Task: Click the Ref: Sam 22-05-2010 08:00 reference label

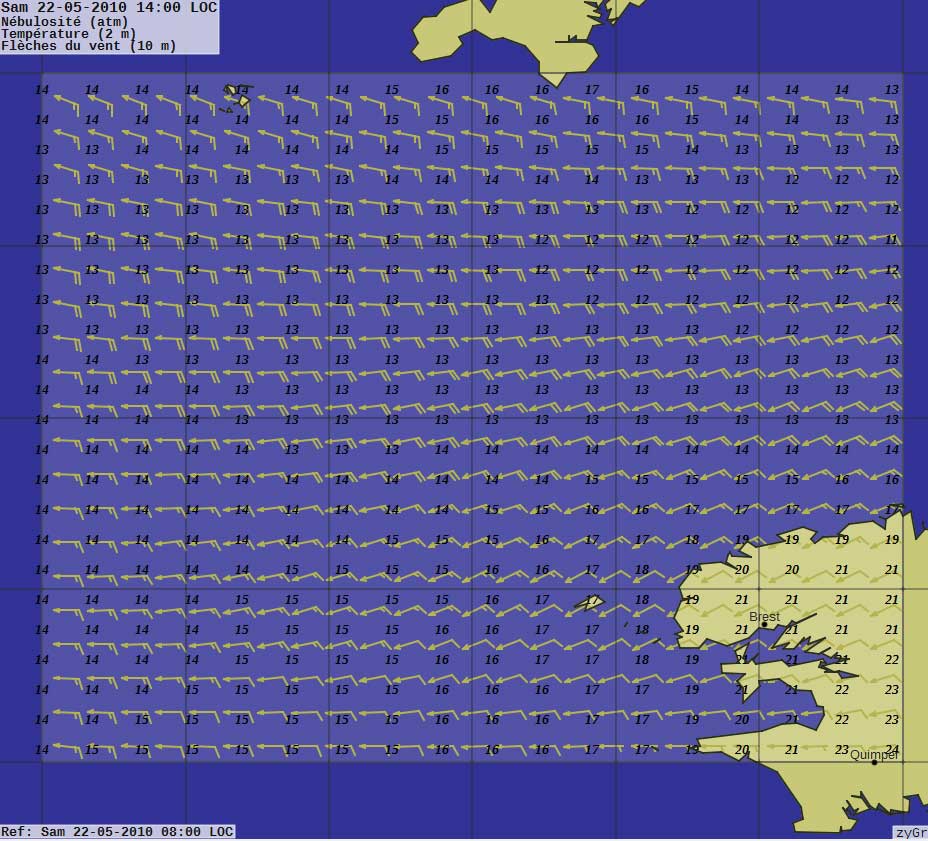Action: coord(117,832)
